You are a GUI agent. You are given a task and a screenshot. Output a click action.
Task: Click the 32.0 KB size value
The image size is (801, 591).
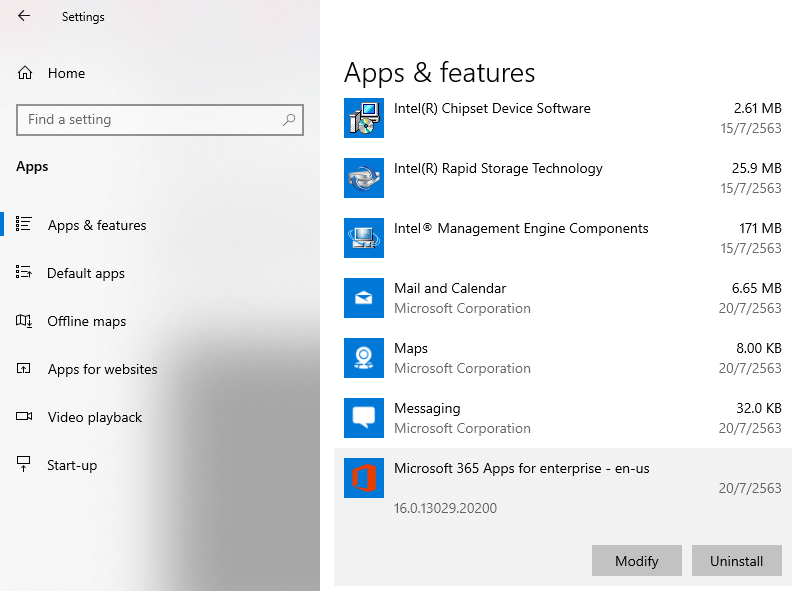tap(759, 408)
